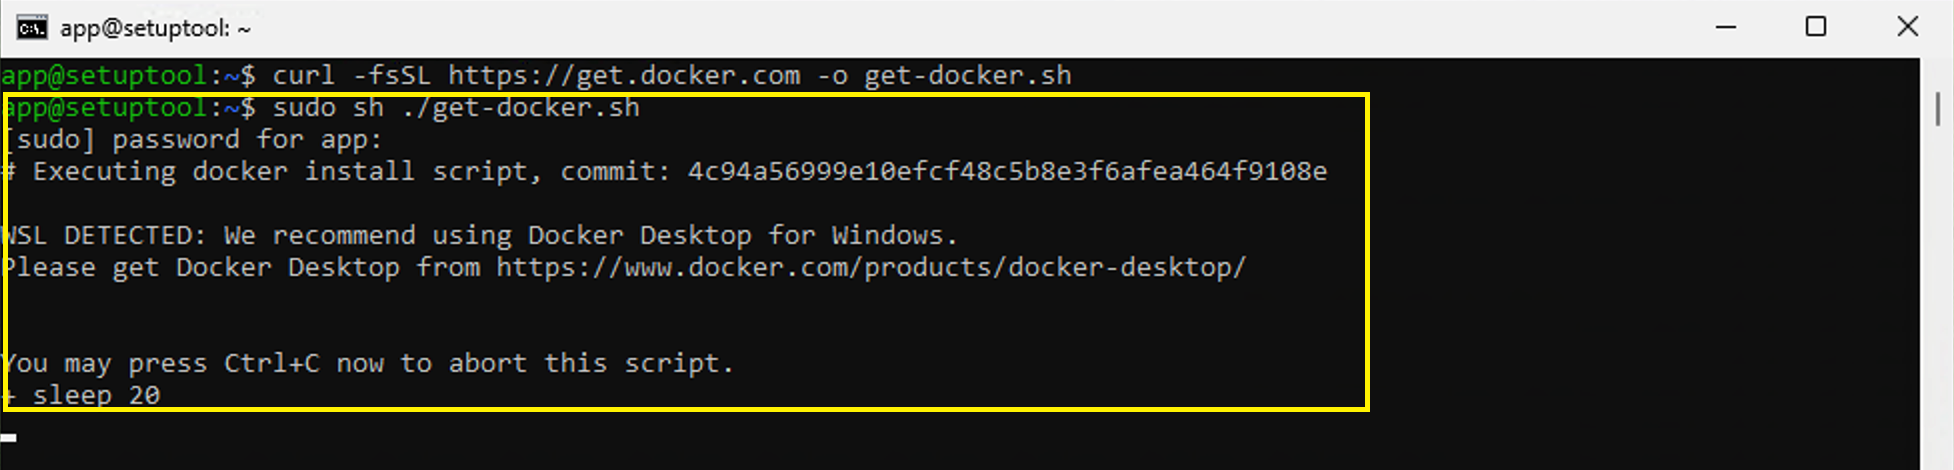Click the "sudo sh ./get-docker.sh" command text
Image resolution: width=1954 pixels, height=470 pixels.
click(x=456, y=108)
